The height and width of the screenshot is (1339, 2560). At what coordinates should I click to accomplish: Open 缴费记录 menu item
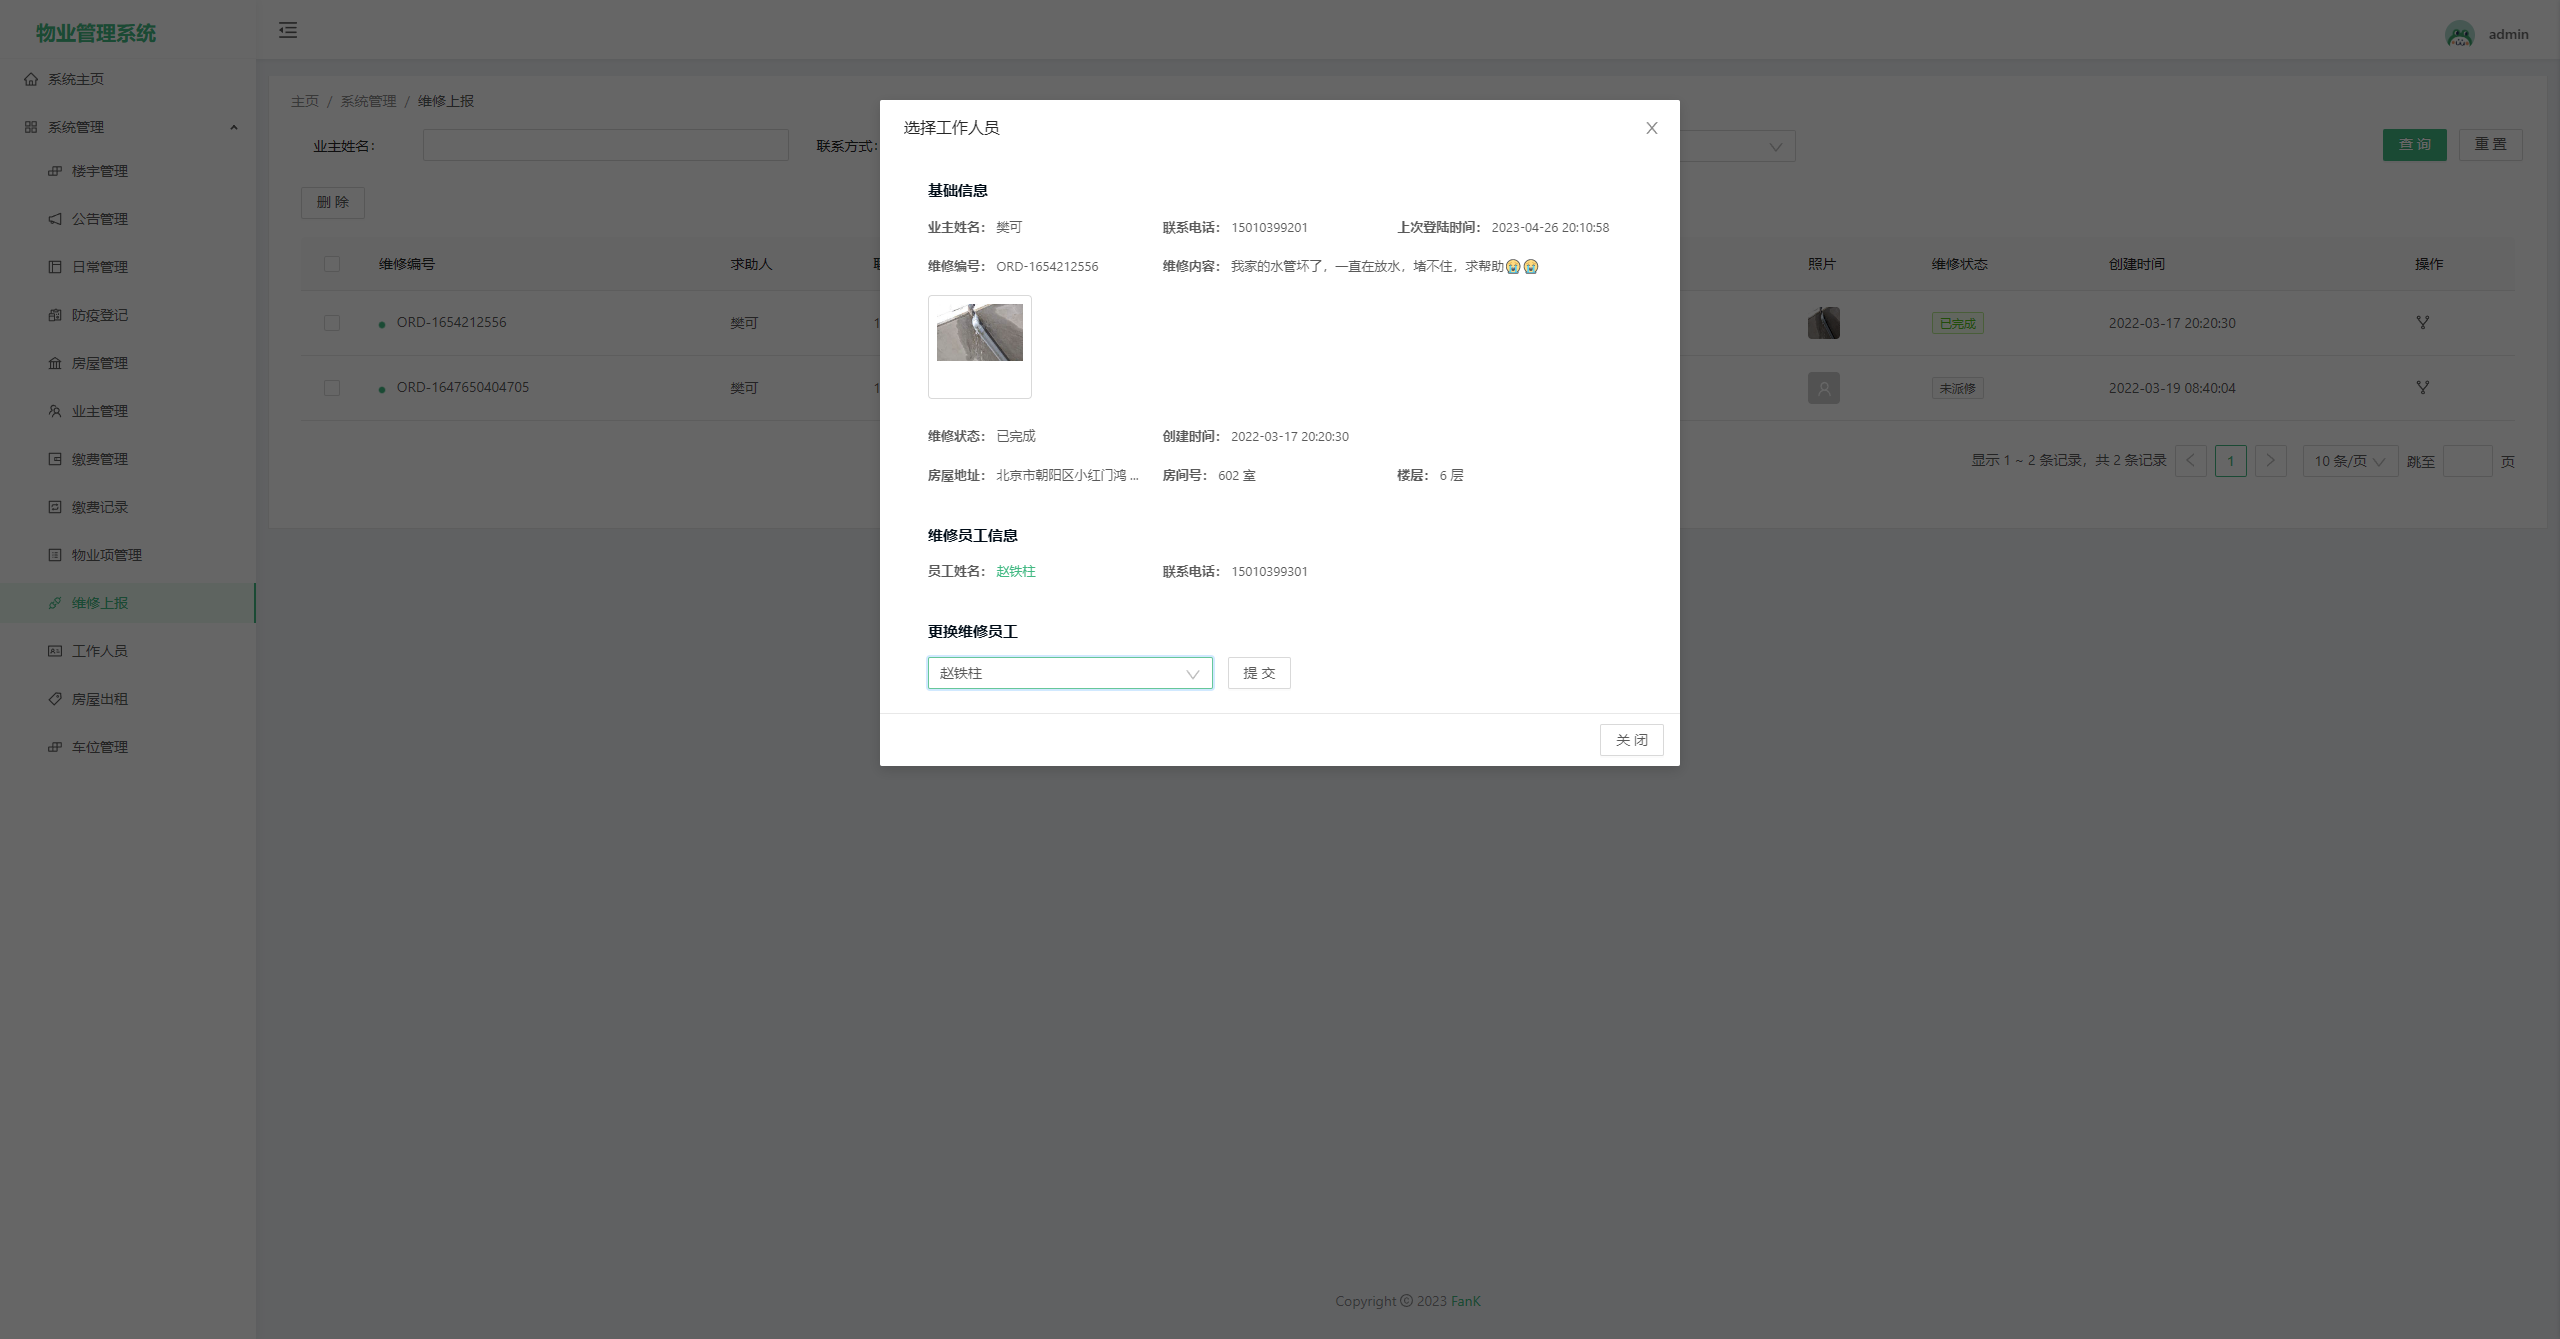pos(99,507)
